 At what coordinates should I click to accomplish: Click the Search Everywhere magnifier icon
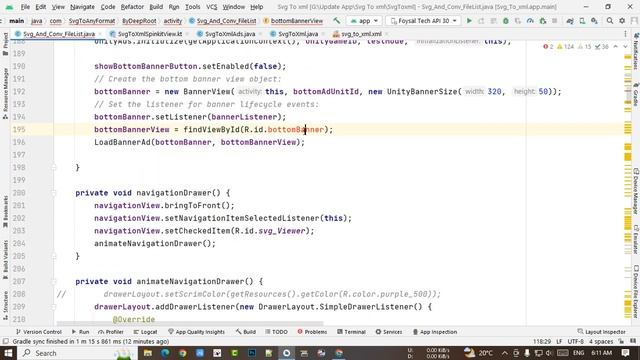point(609,20)
